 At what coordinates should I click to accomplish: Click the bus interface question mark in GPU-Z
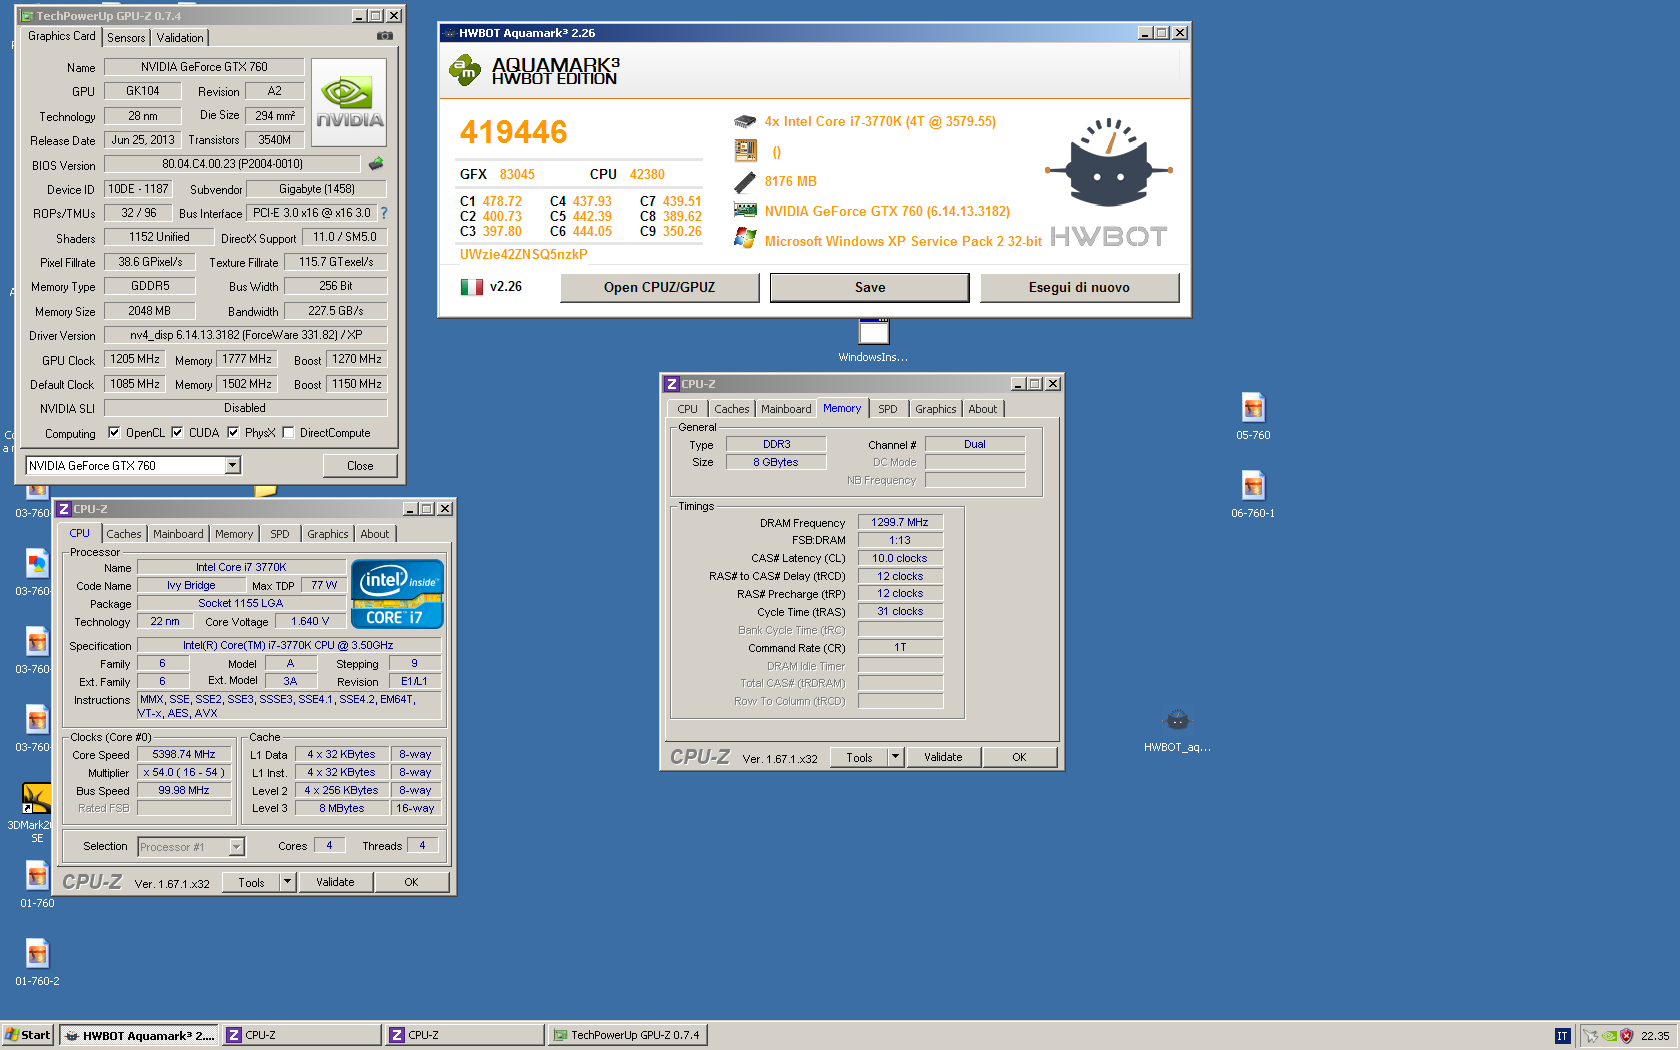pos(384,213)
